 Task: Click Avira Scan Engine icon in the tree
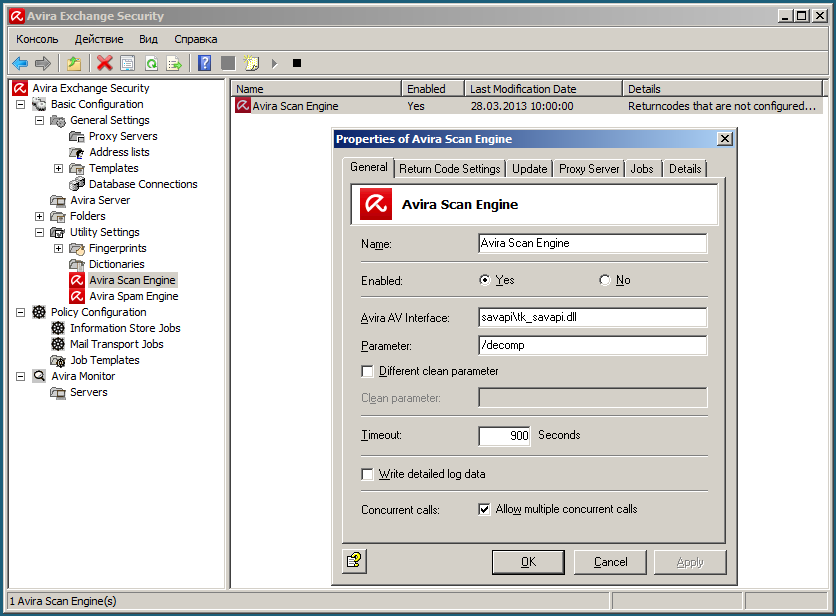[77, 280]
